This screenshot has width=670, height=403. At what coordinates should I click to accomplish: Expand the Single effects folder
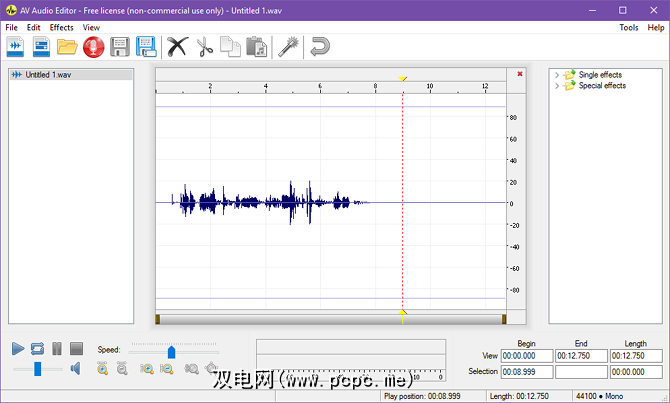pyautogui.click(x=557, y=75)
